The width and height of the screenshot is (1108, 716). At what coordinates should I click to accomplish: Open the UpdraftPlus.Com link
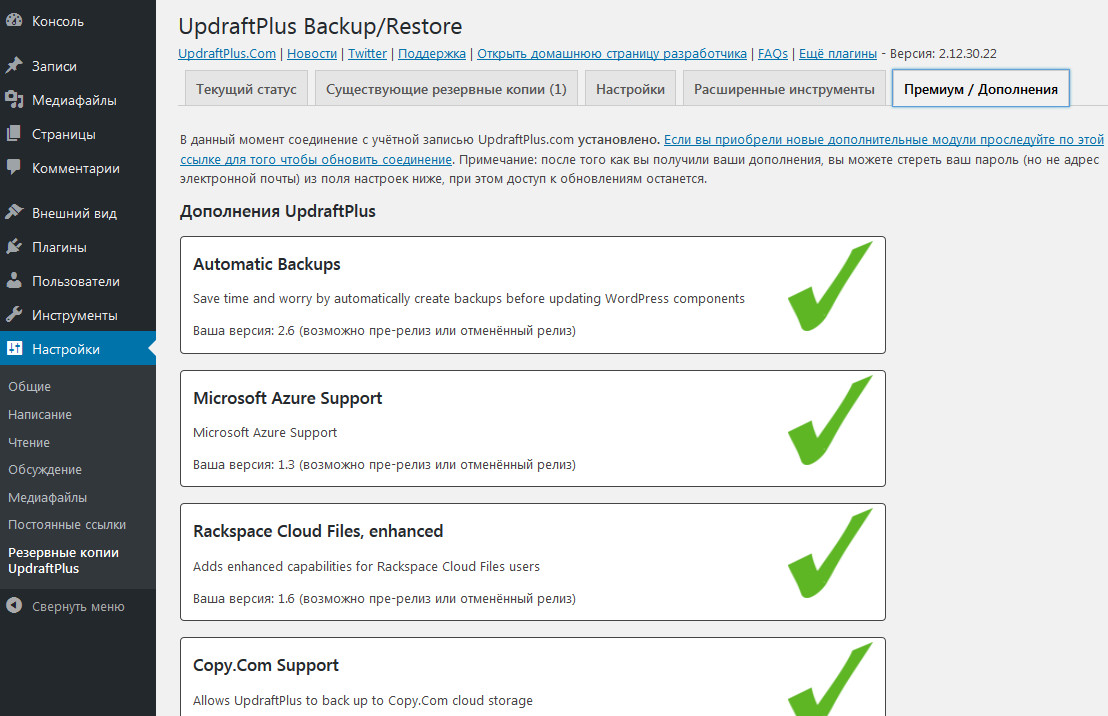(x=227, y=54)
